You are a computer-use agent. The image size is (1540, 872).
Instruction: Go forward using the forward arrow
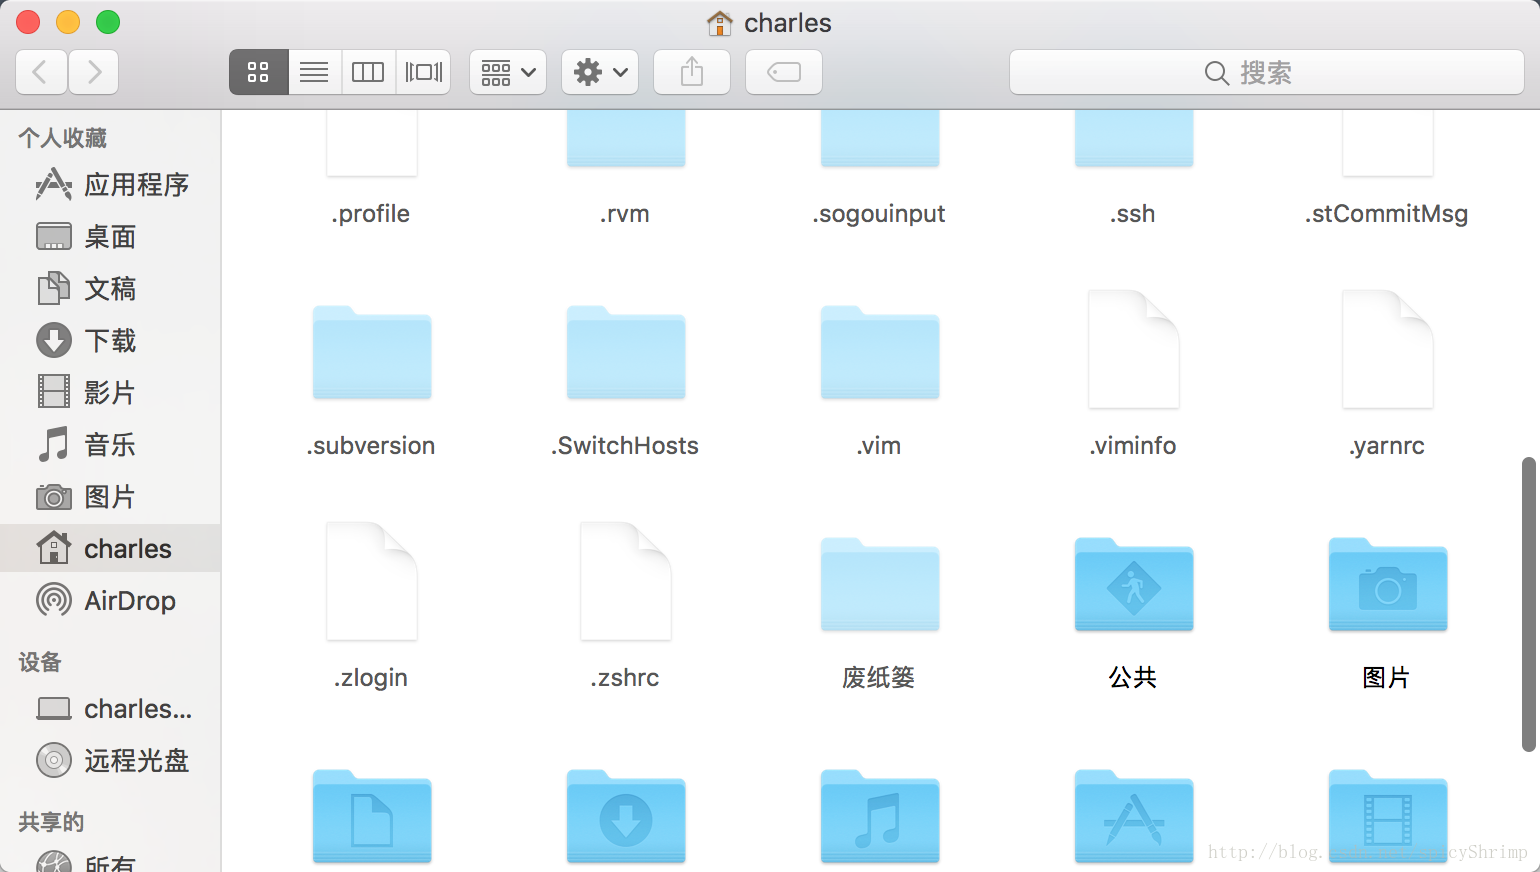pyautogui.click(x=93, y=71)
